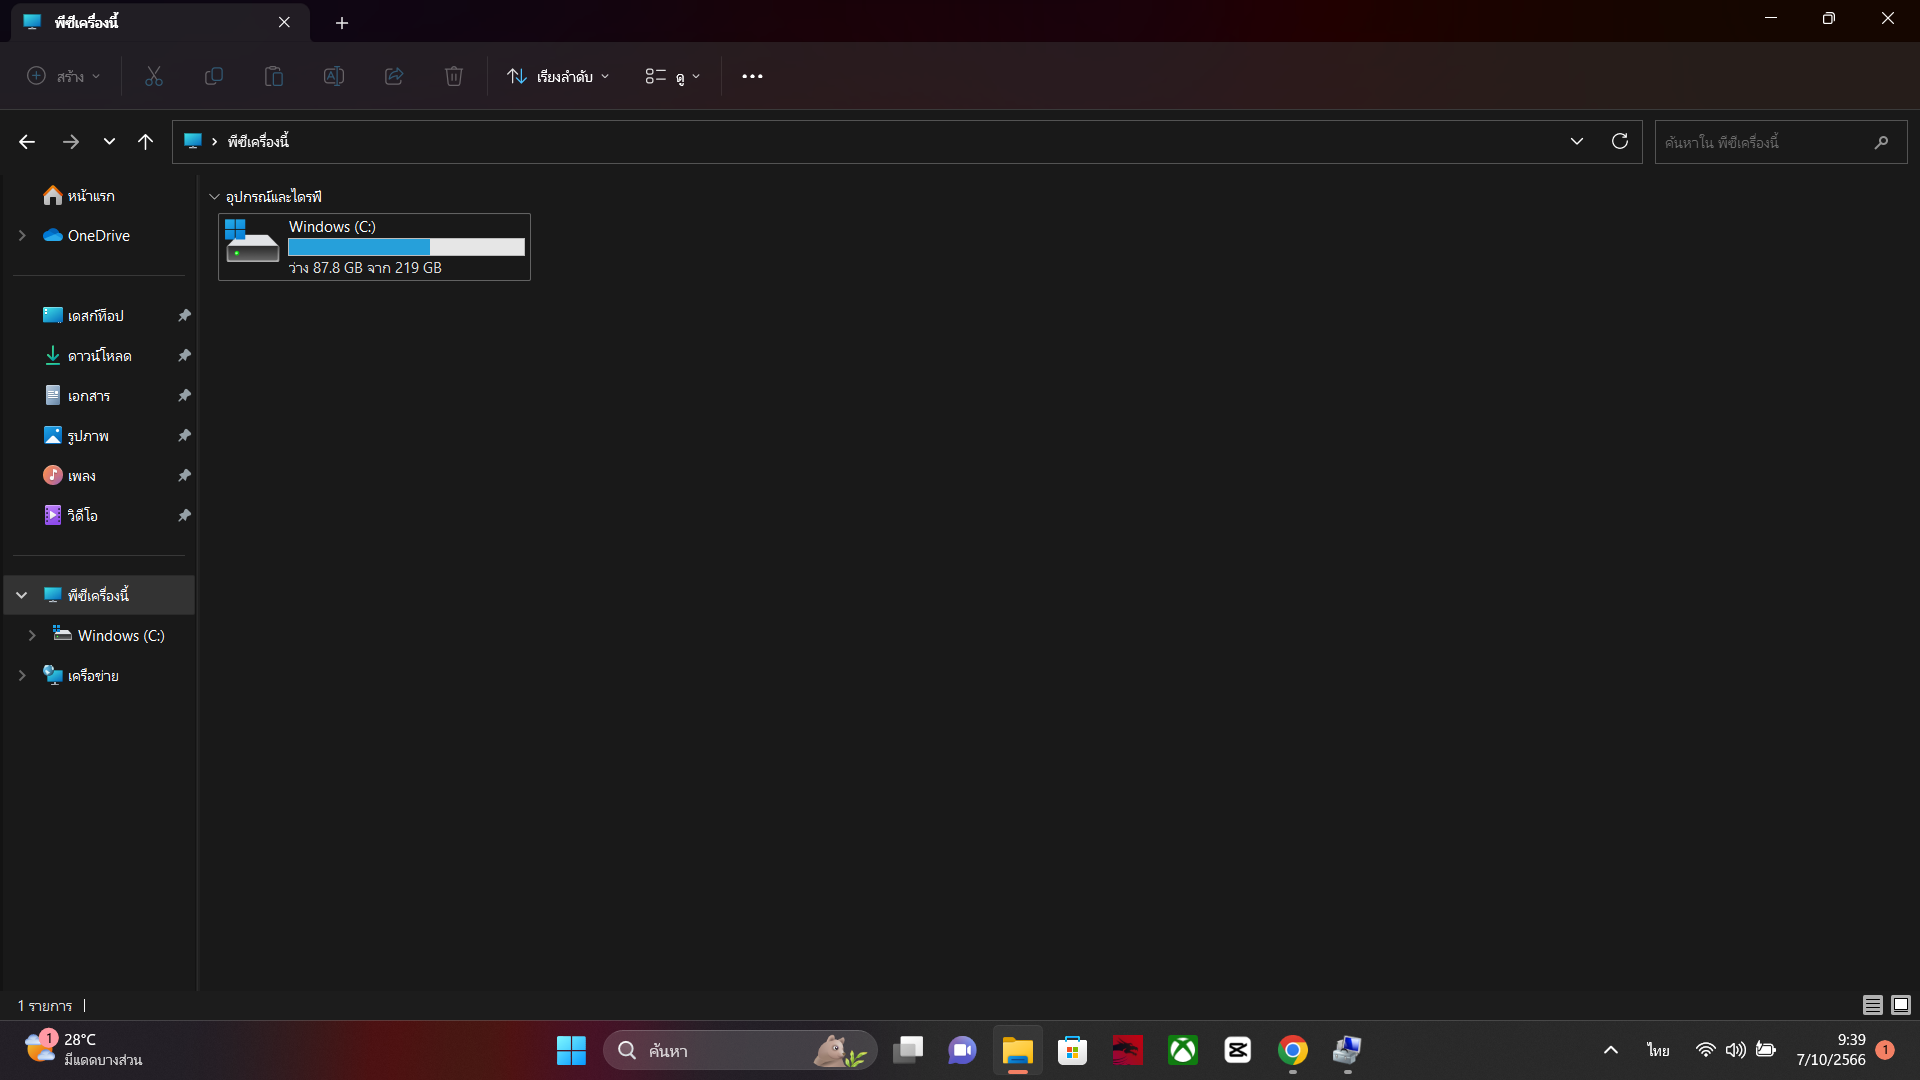Refresh the current folder view
1920x1080 pixels.
[x=1619, y=142]
